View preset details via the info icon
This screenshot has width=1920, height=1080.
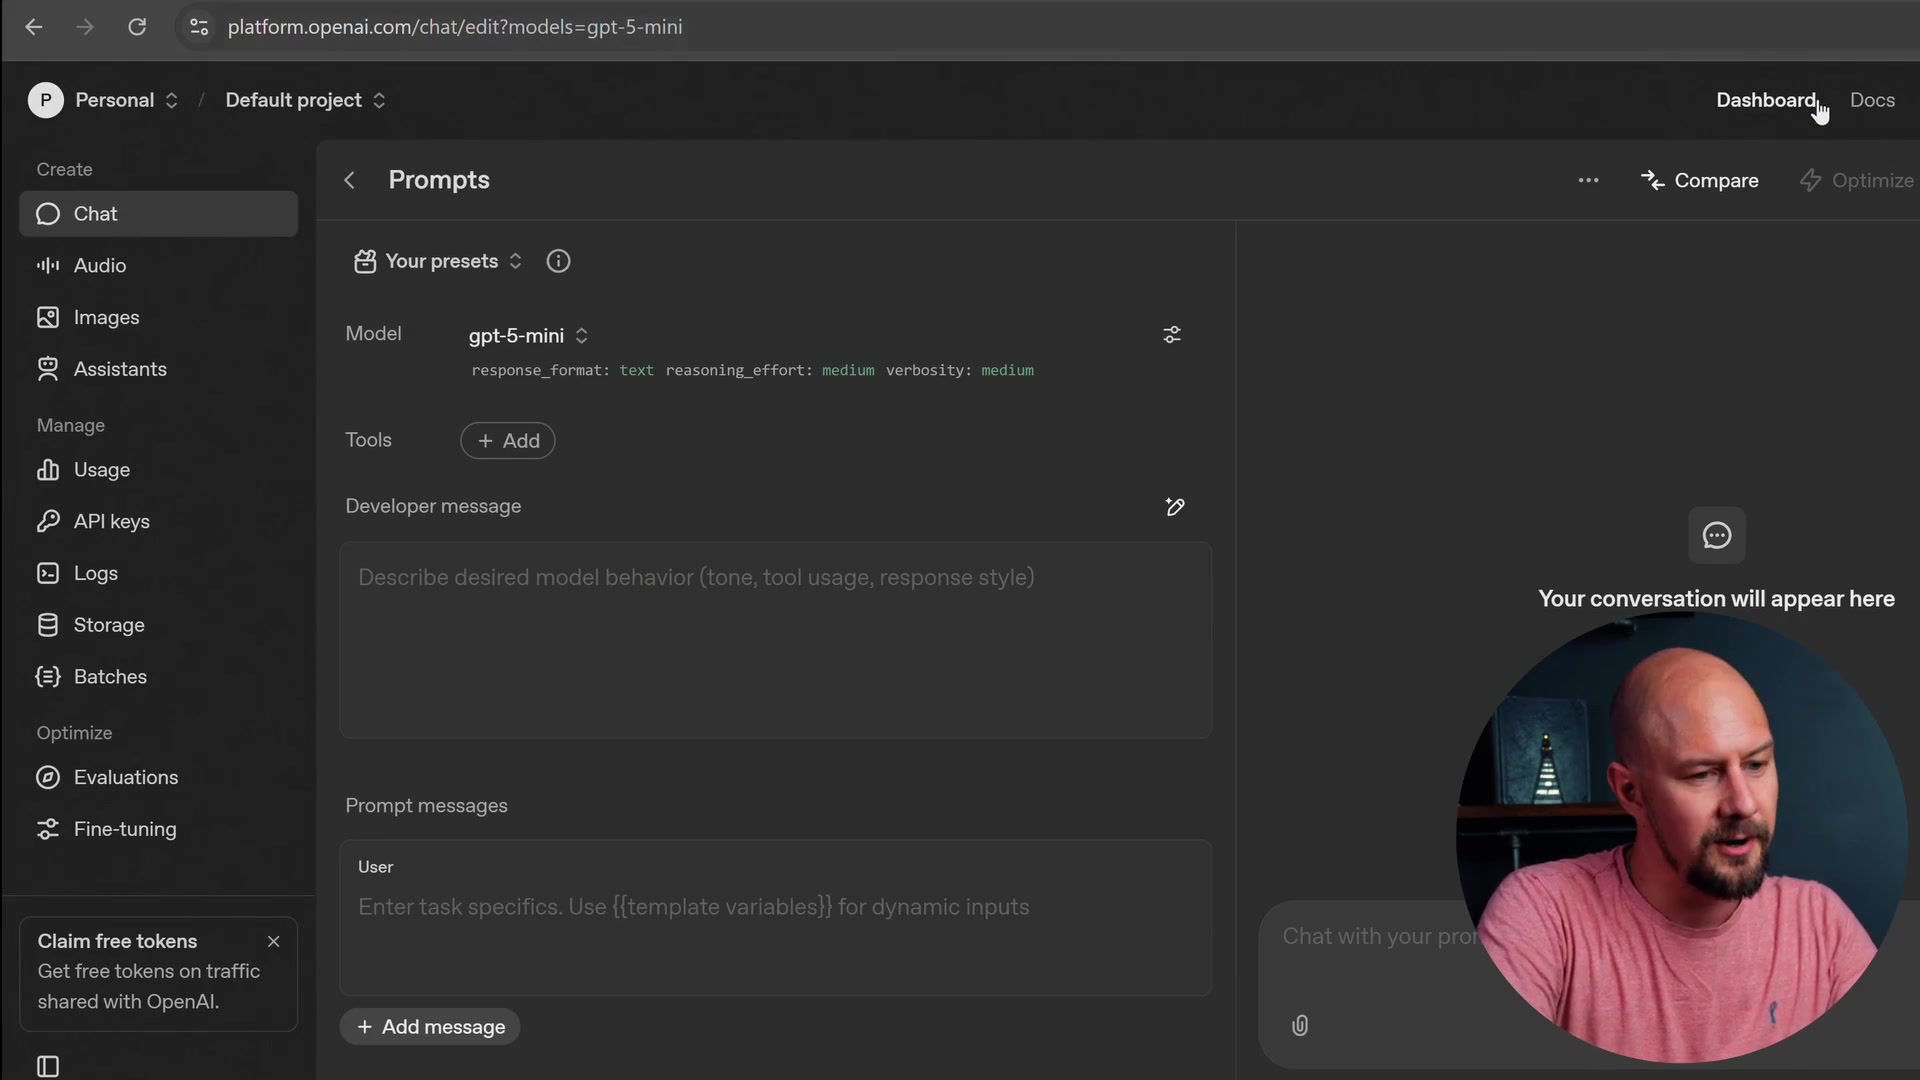coord(558,261)
